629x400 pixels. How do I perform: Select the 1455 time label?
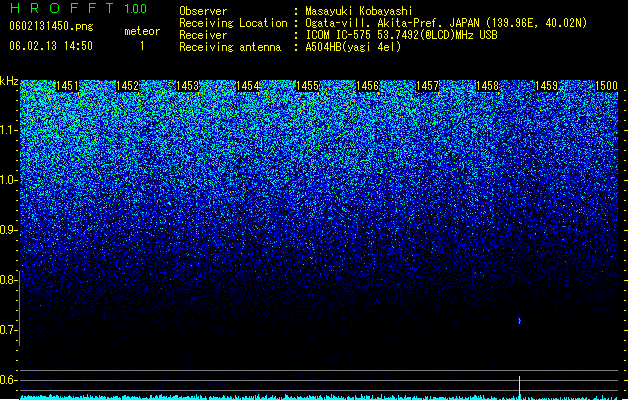point(307,86)
